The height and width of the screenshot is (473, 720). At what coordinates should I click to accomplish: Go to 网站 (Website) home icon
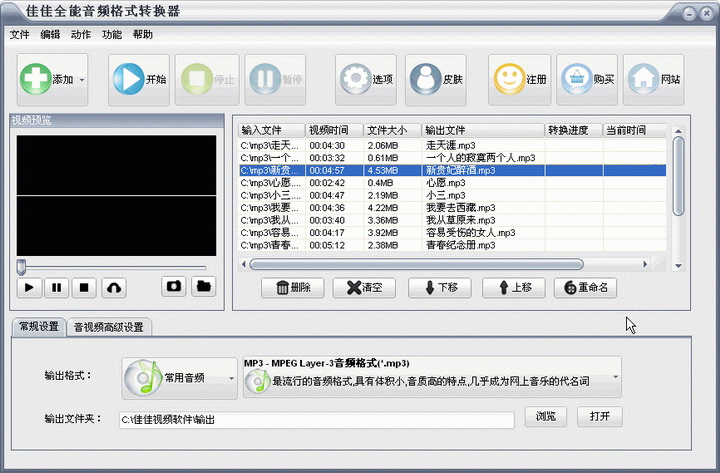pyautogui.click(x=642, y=79)
